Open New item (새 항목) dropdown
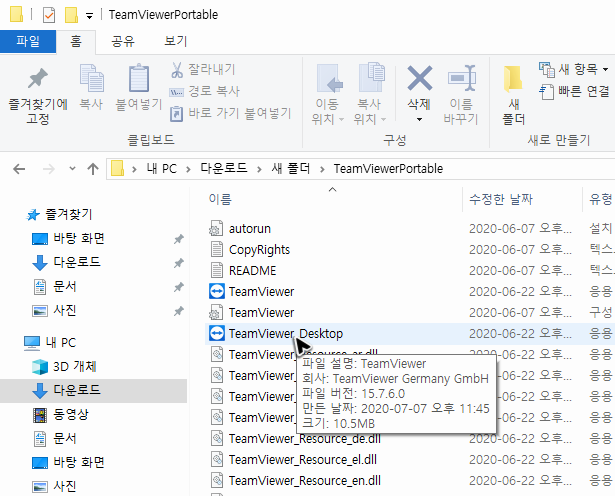 tap(574, 69)
